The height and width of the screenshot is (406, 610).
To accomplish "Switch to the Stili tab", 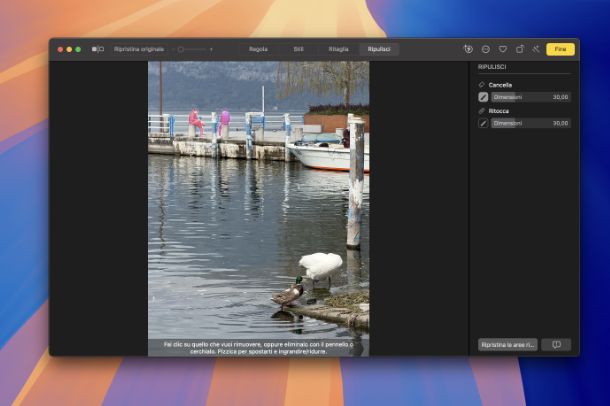I will (298, 49).
